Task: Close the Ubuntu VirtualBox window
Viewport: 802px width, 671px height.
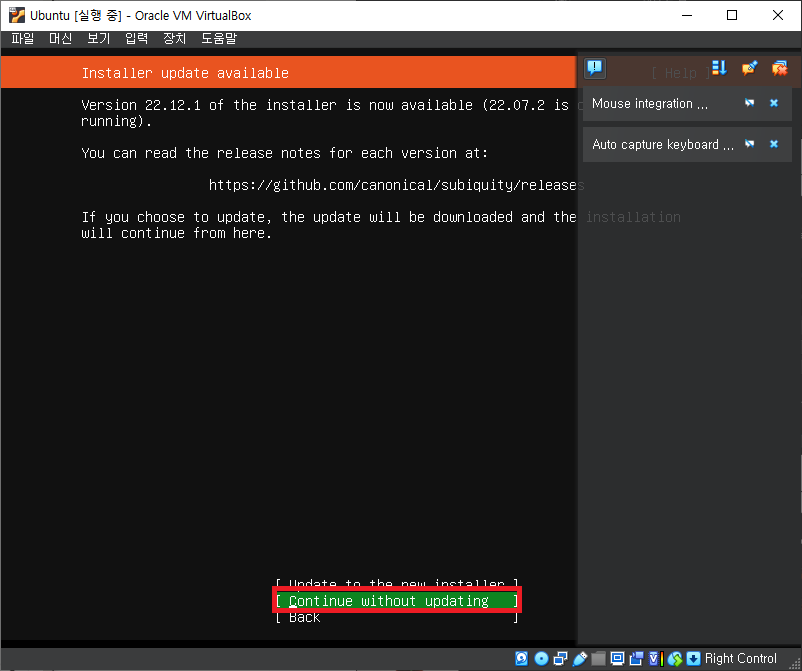Action: click(778, 15)
